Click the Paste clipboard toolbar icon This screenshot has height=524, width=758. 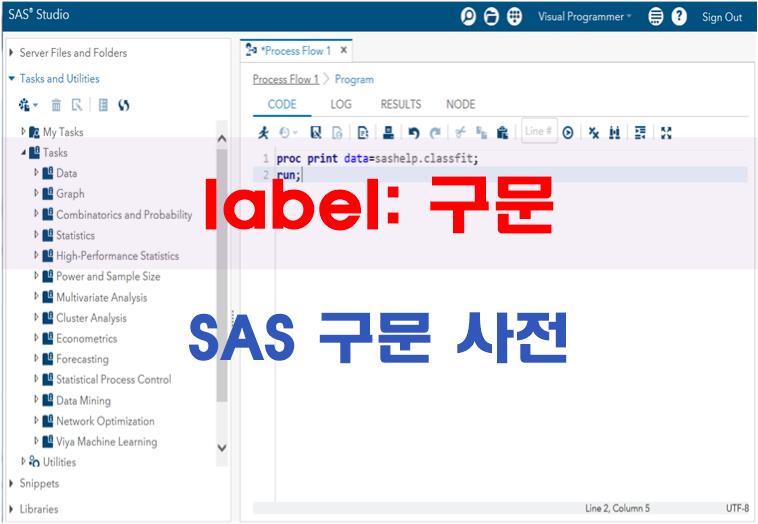pos(503,132)
